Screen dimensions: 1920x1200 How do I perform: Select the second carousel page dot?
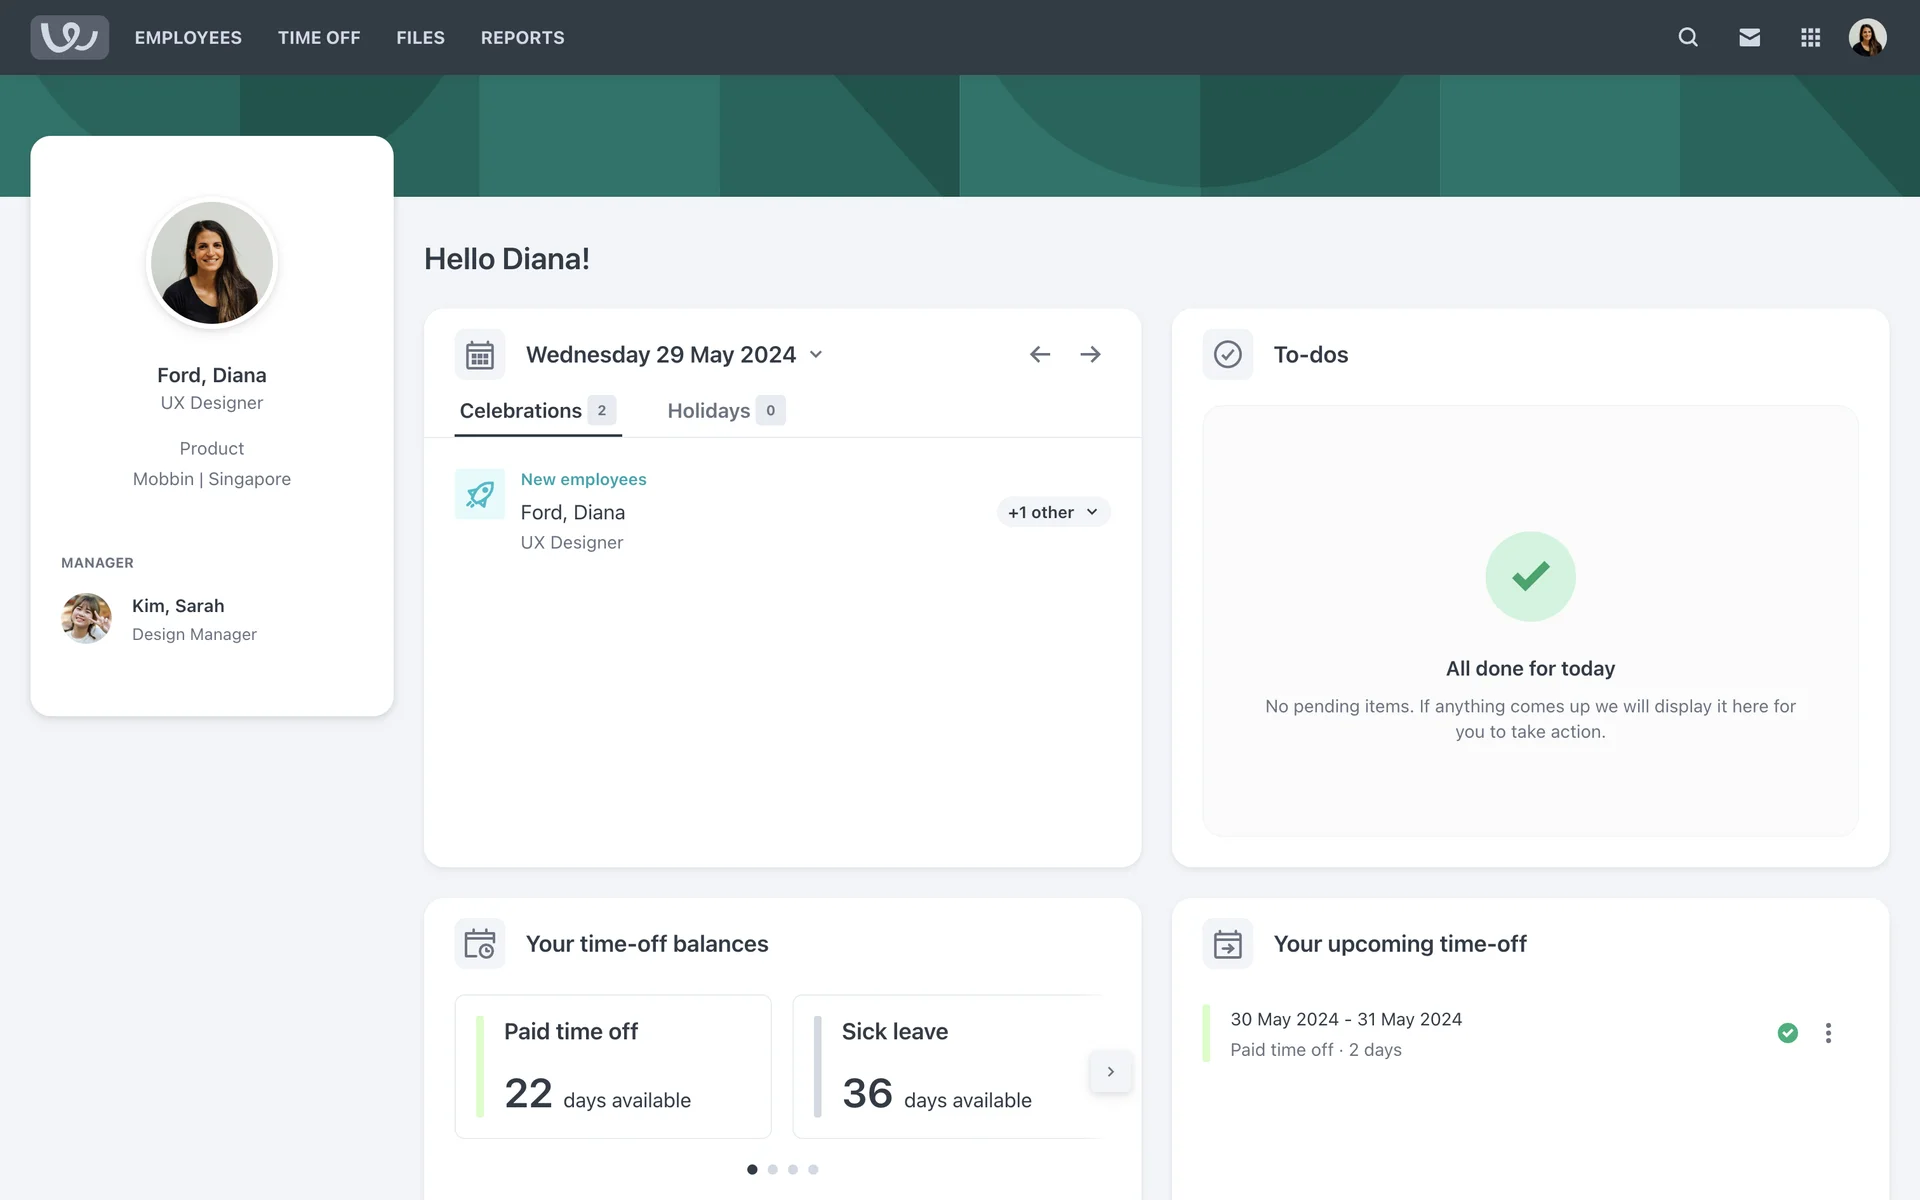pyautogui.click(x=772, y=1169)
